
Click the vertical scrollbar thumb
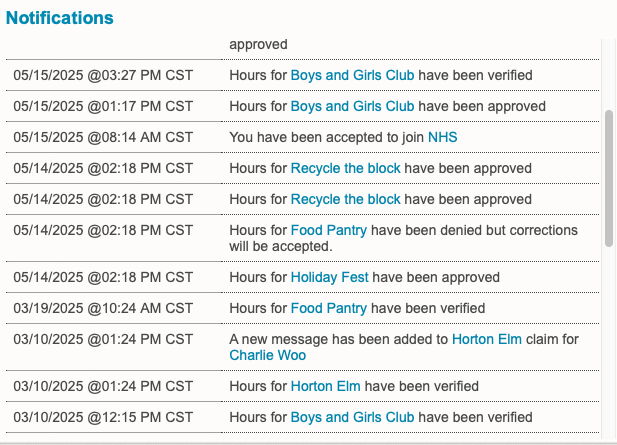[609, 178]
